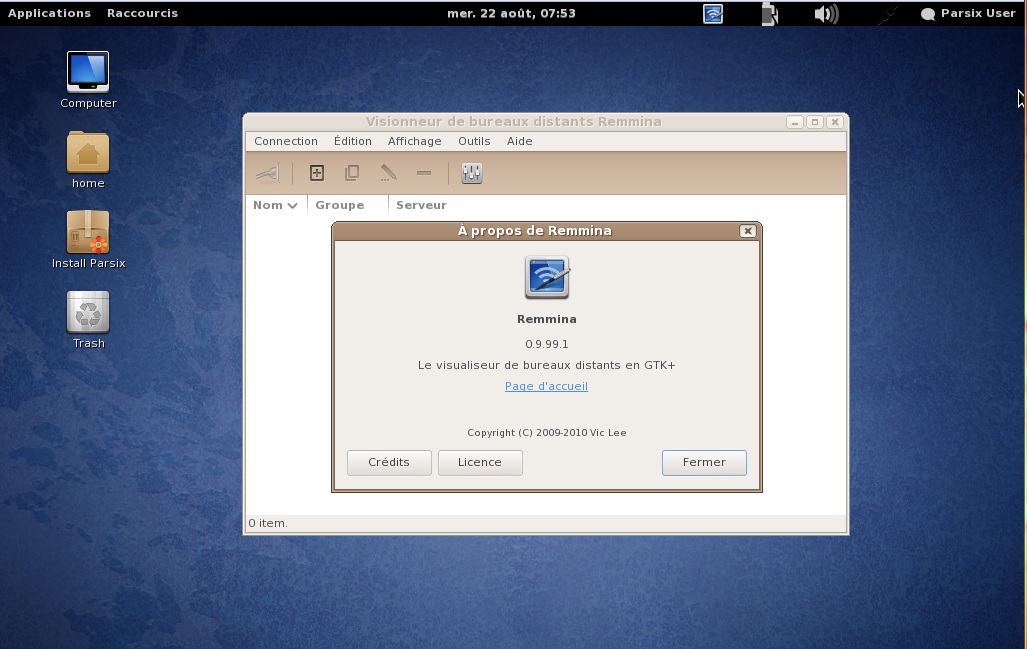The image size is (1027, 649).
Task: Open the Outils menu
Action: (x=474, y=141)
